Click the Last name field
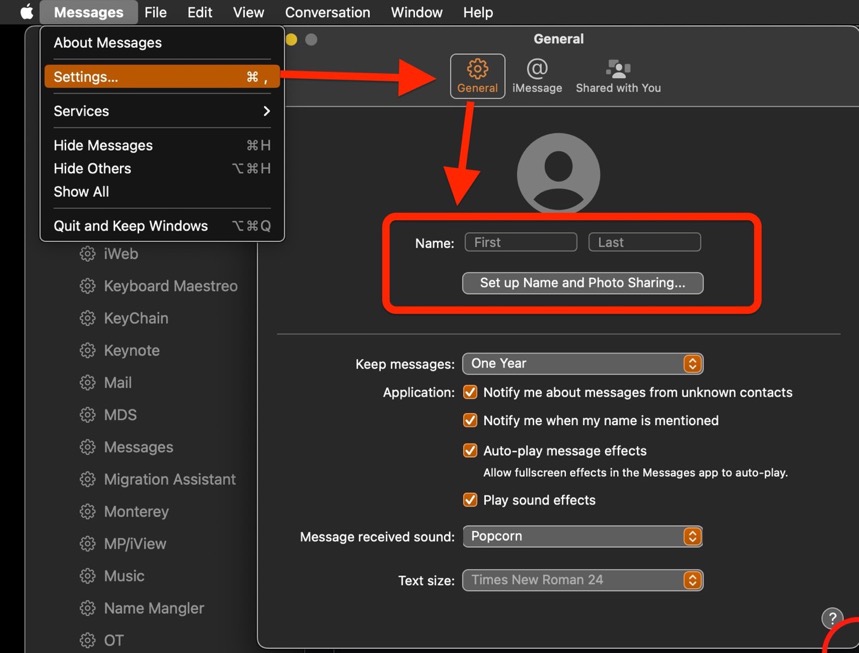The height and width of the screenshot is (653, 859). (x=644, y=242)
